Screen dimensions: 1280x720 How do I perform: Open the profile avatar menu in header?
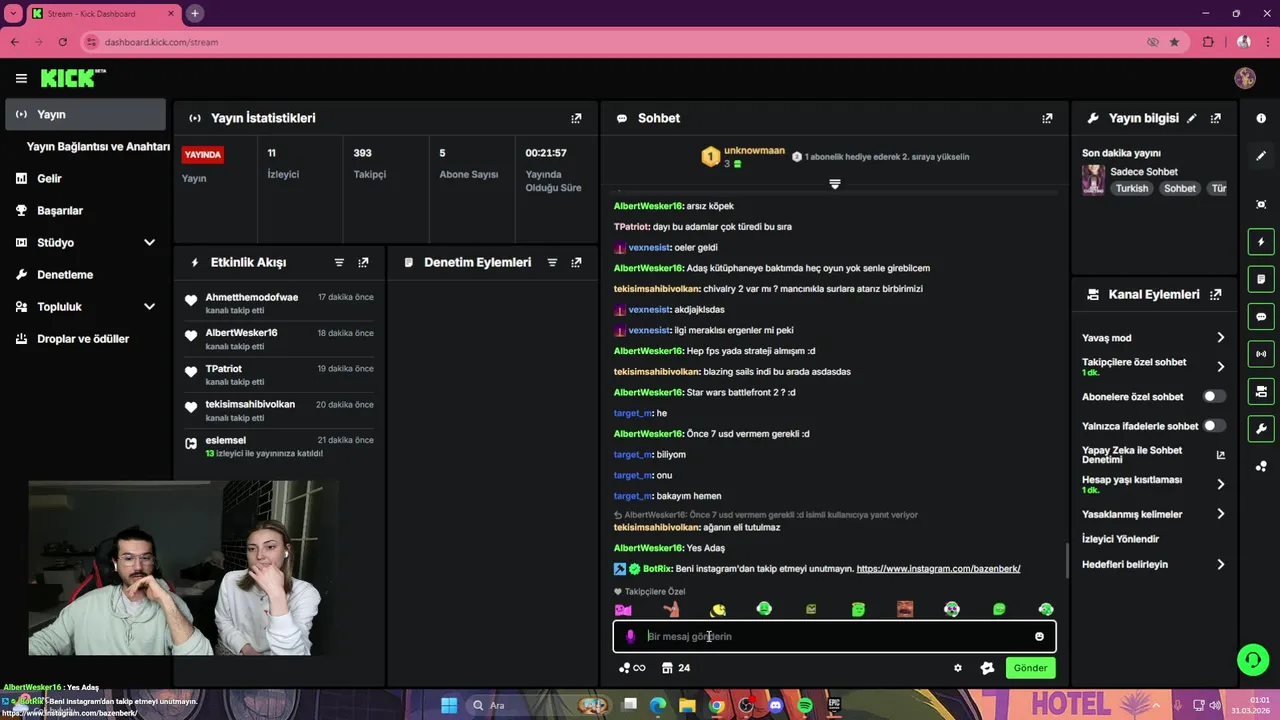click(x=1245, y=78)
